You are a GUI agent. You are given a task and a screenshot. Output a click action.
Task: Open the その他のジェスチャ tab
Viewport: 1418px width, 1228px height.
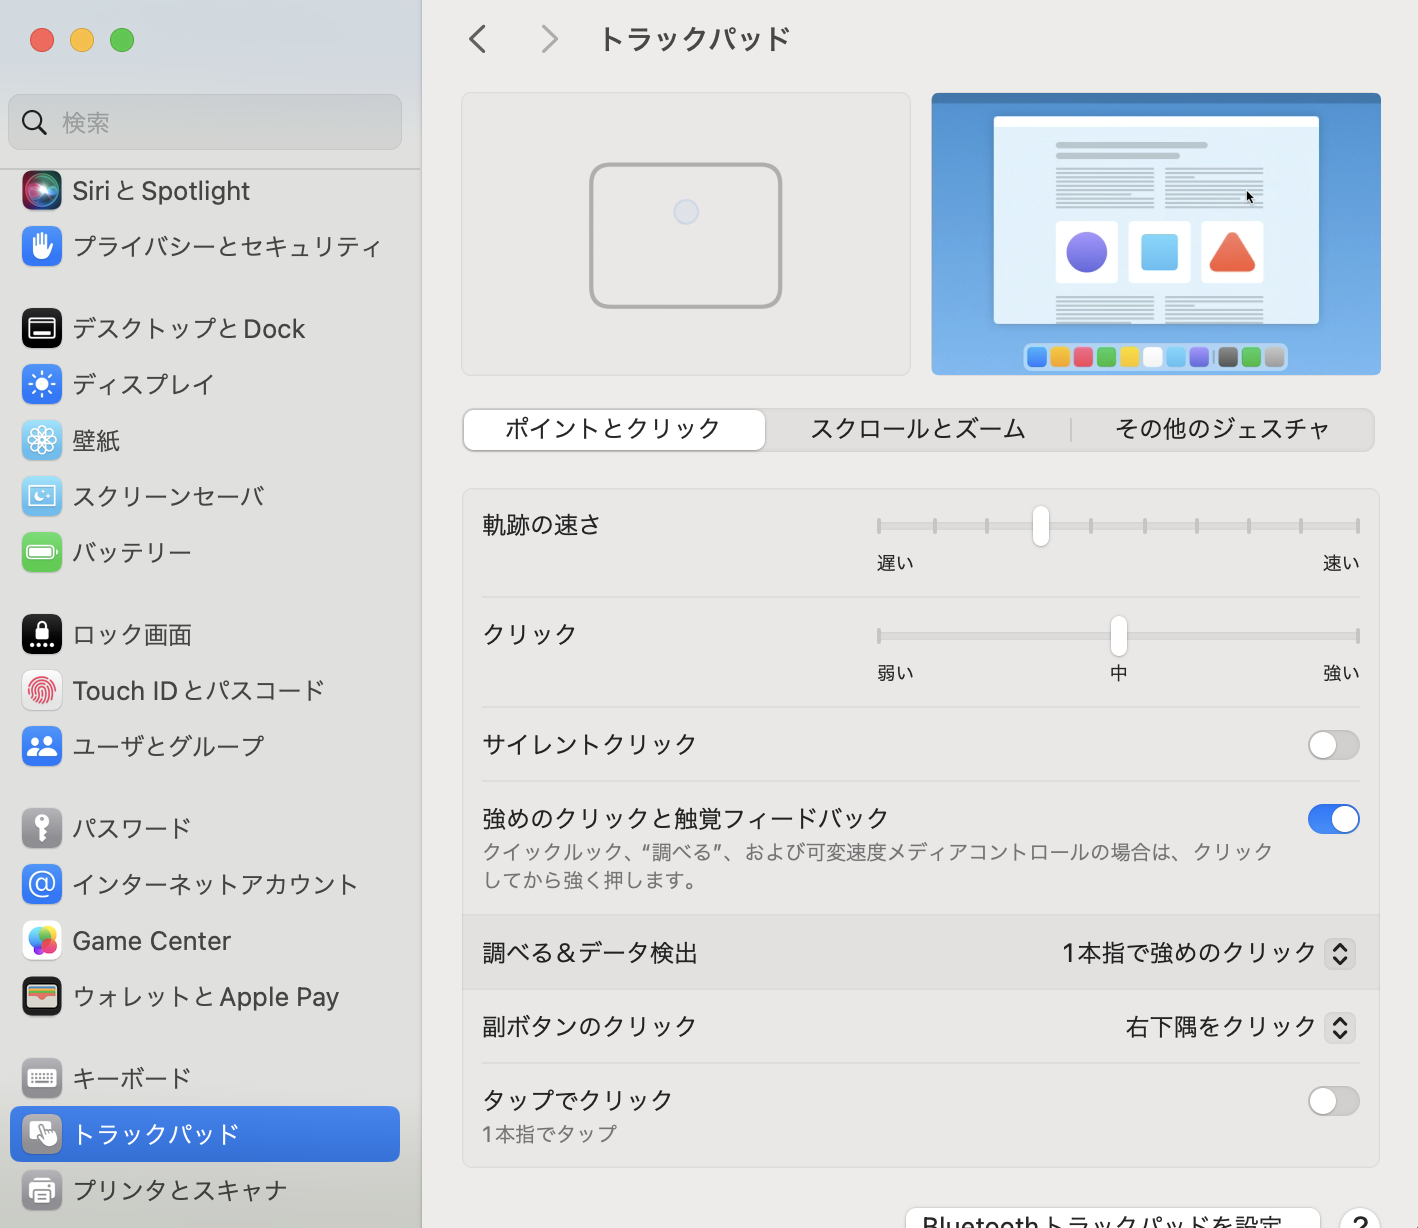coord(1221,429)
